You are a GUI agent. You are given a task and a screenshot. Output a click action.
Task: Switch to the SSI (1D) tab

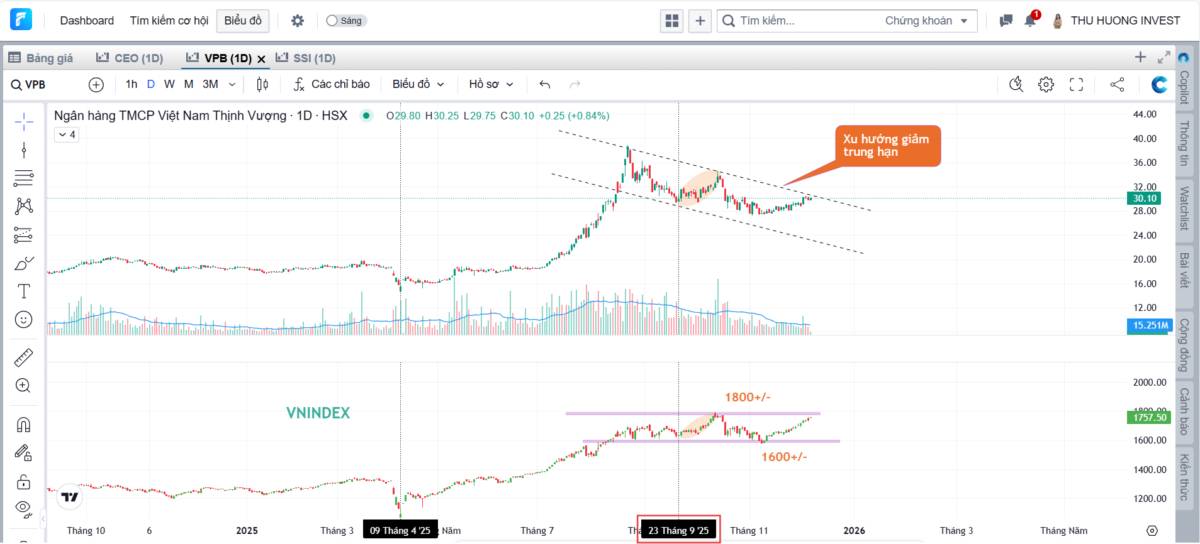(306, 58)
